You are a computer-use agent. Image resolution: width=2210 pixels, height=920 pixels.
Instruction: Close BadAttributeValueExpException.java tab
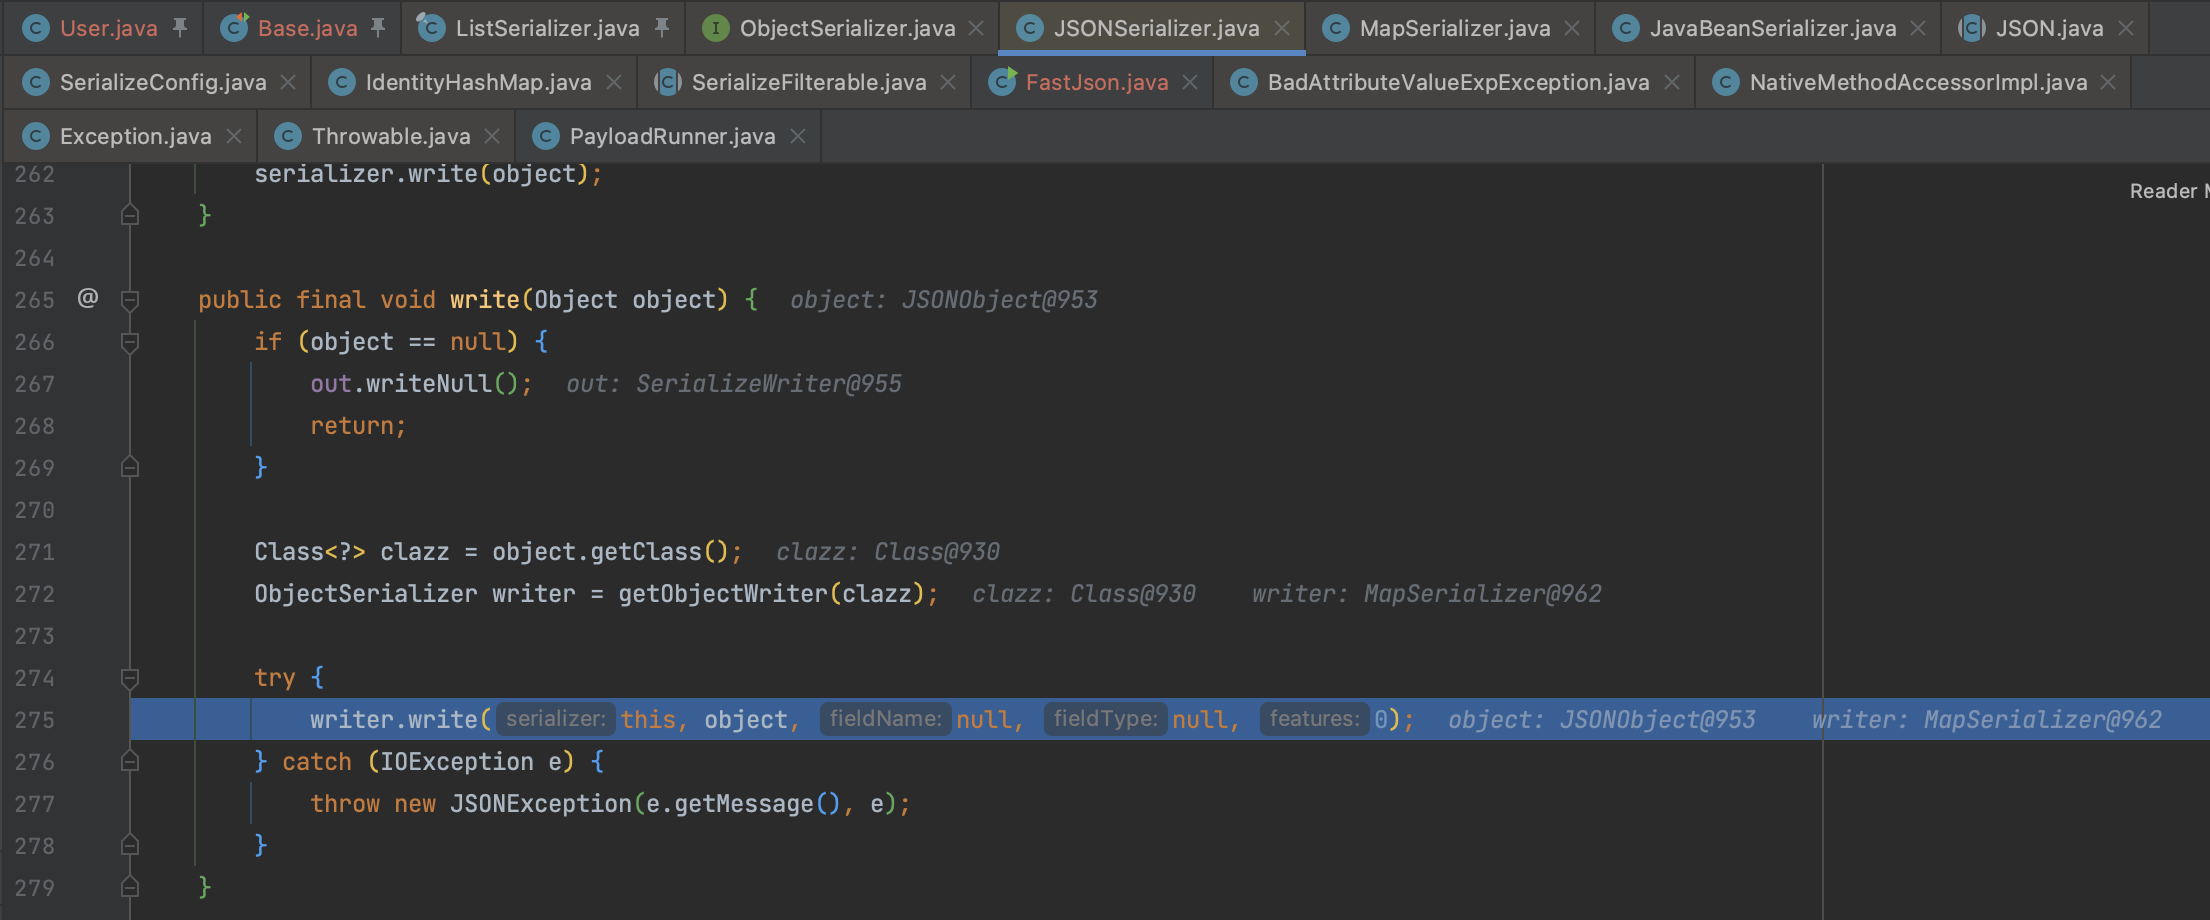(1671, 82)
